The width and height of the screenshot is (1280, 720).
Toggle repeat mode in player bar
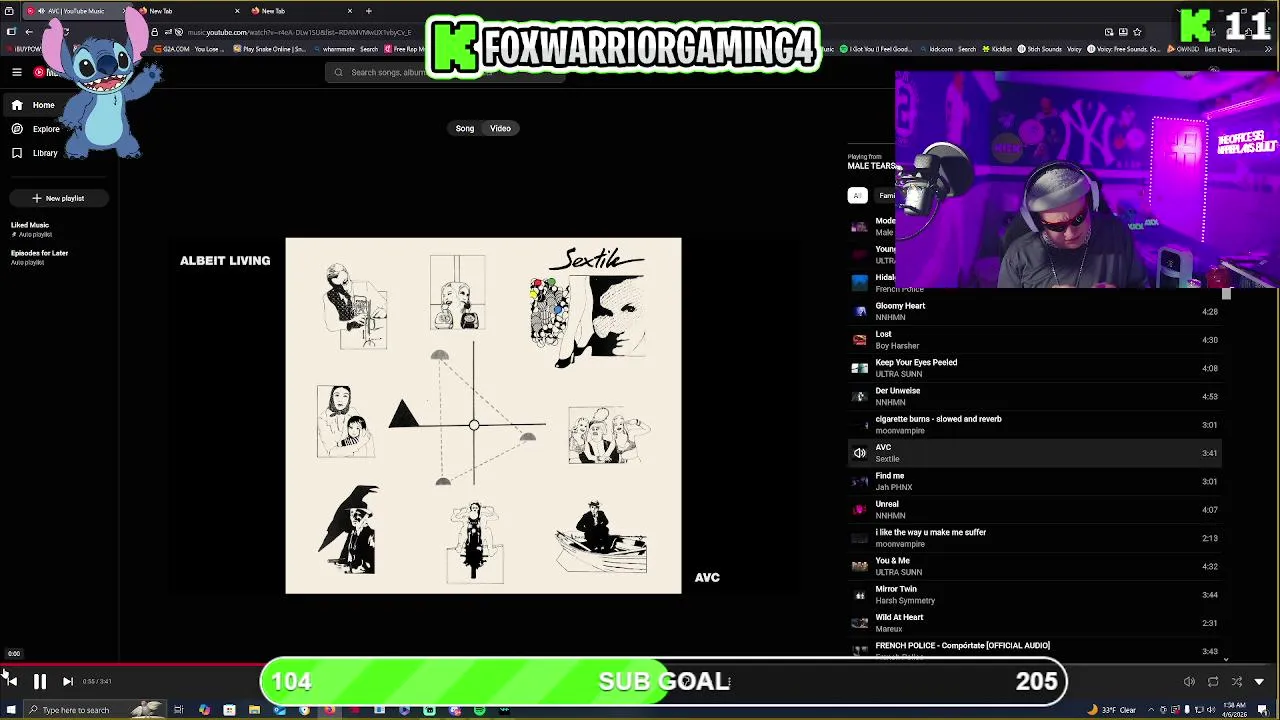1213,682
